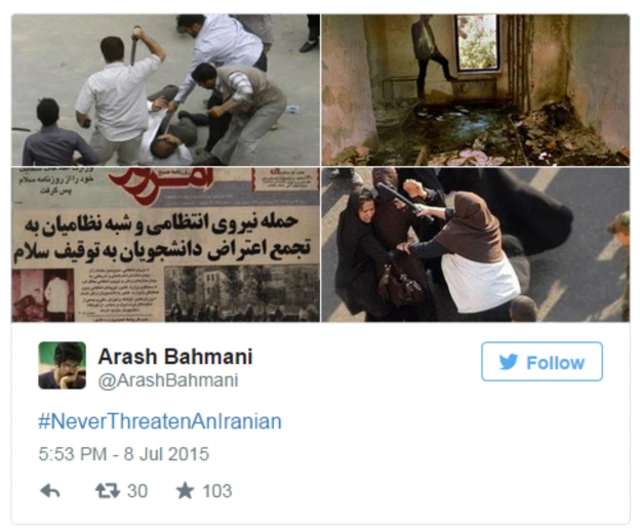640x529 pixels.
Task: Click the favorite star icon
Action: [x=185, y=490]
